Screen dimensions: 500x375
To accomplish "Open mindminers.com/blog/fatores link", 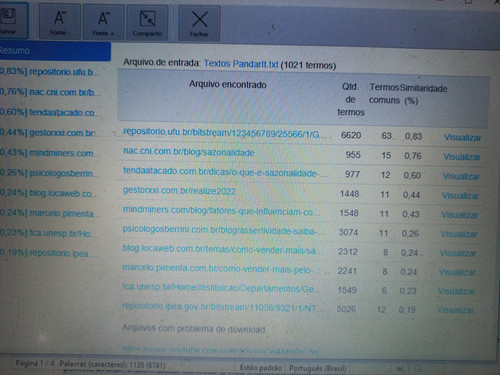I will pyautogui.click(x=221, y=211).
